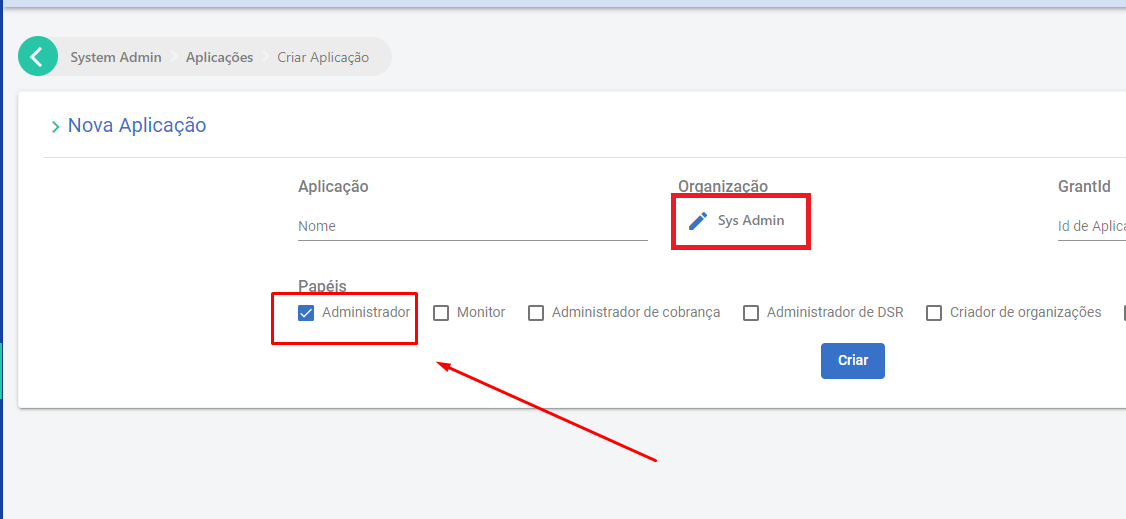Uncheck the Administrador role checkbox

pyautogui.click(x=306, y=313)
